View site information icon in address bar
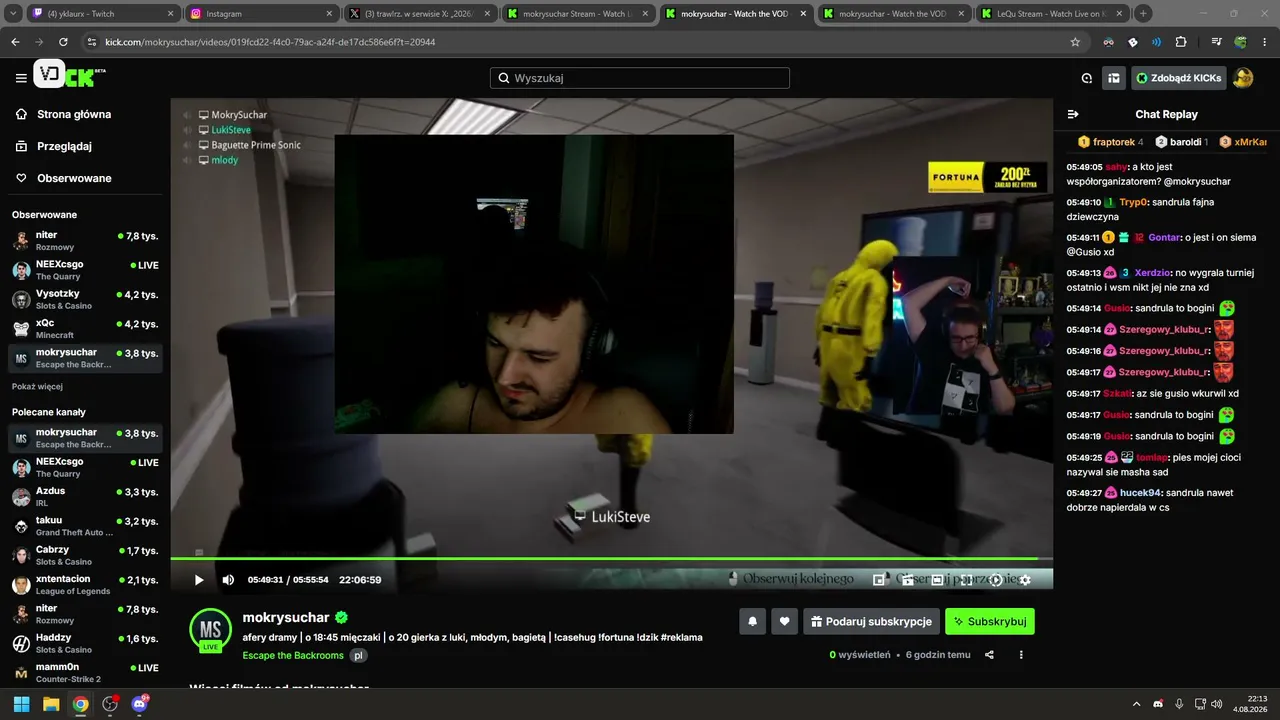The image size is (1280, 720). coord(92,42)
